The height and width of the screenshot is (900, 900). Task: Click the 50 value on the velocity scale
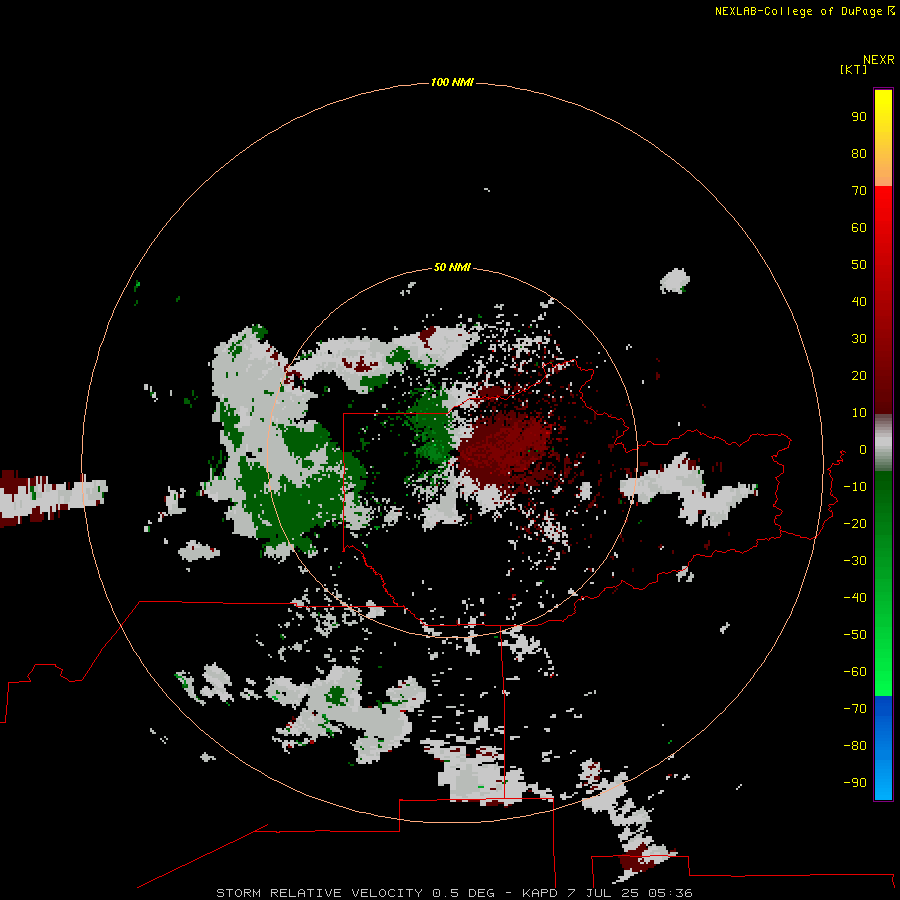[859, 265]
